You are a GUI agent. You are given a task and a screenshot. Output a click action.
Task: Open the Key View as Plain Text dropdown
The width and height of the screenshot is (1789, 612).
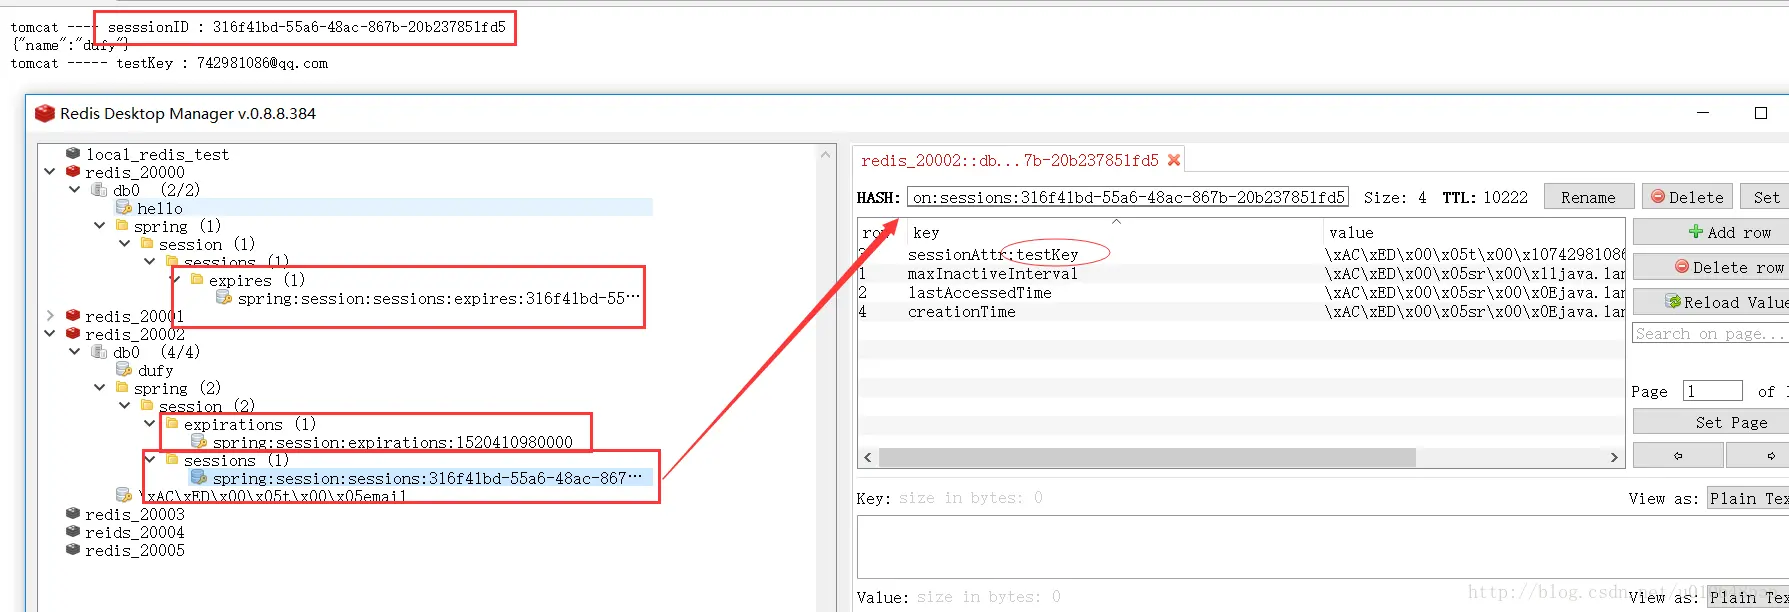pyautogui.click(x=1747, y=498)
